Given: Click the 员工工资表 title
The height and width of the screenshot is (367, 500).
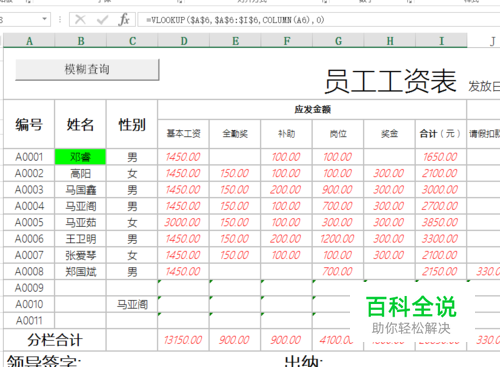Looking at the screenshot, I should 390,81.
